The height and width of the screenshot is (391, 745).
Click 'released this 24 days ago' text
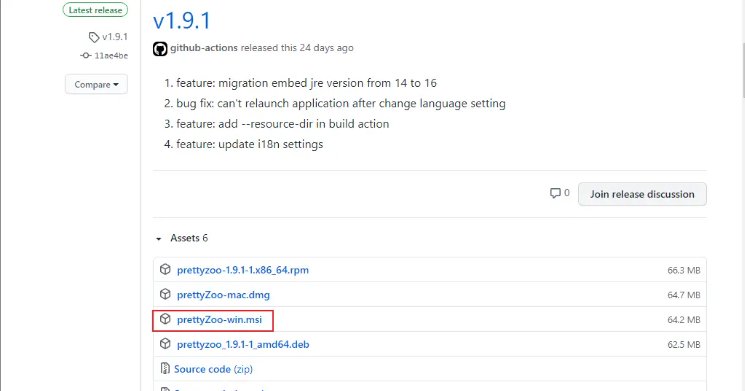tap(297, 48)
